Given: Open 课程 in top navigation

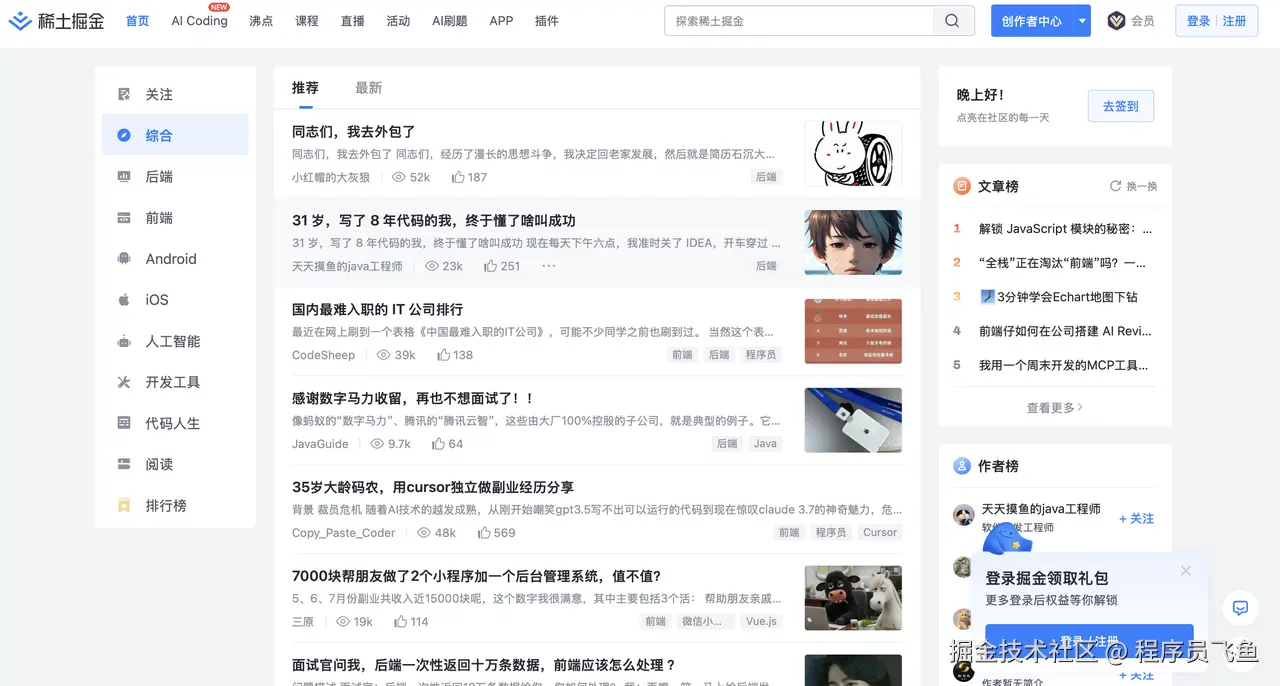Looking at the screenshot, I should 307,21.
